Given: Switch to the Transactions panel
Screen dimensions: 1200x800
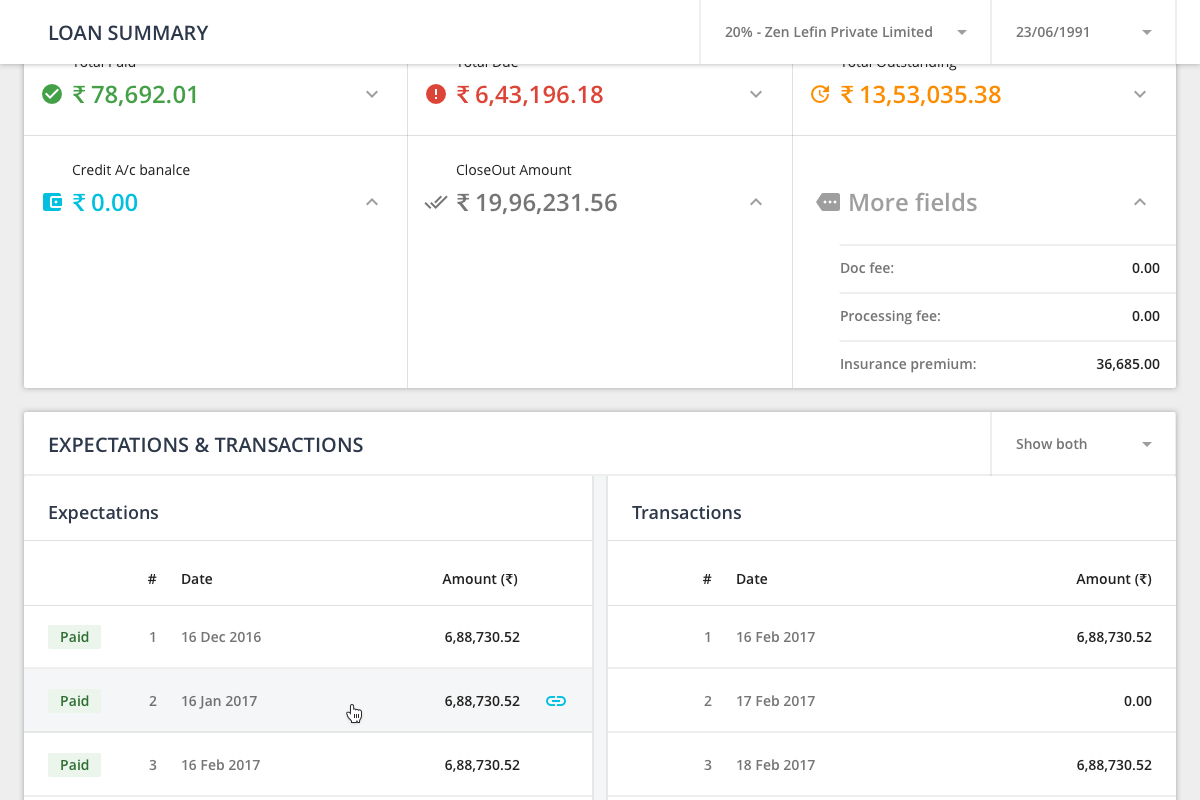Looking at the screenshot, I should click(686, 512).
